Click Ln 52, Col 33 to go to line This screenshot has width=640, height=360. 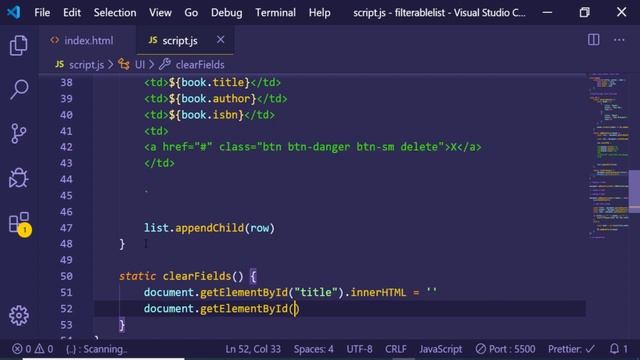tap(253, 349)
